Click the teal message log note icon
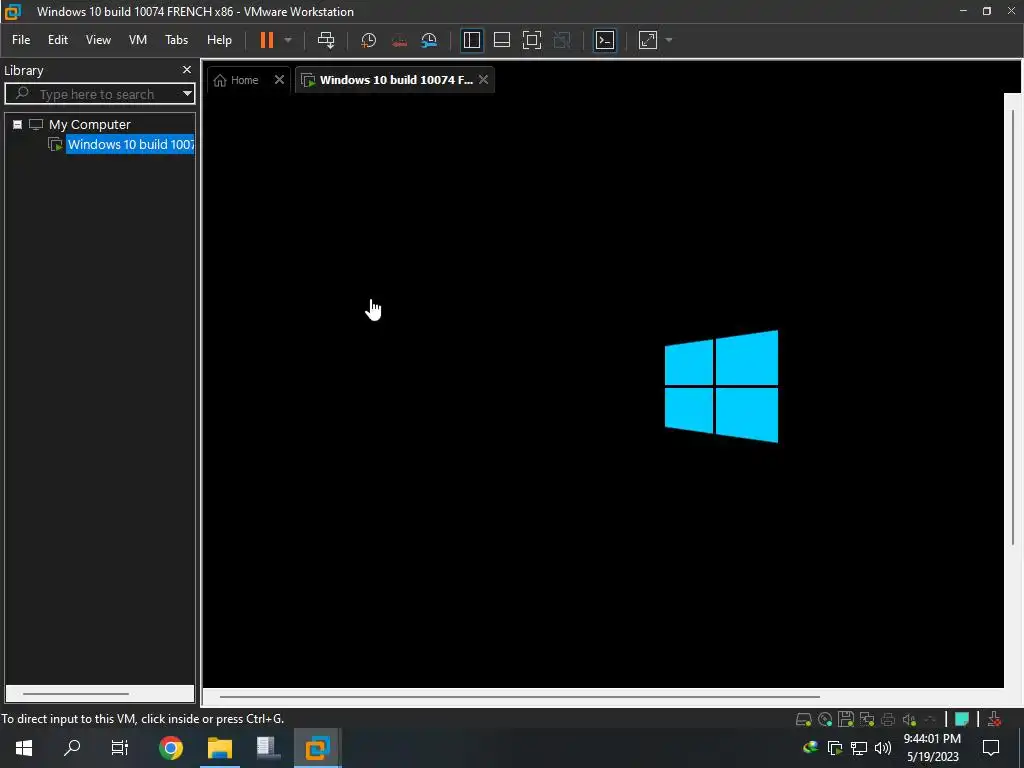 coord(961,720)
